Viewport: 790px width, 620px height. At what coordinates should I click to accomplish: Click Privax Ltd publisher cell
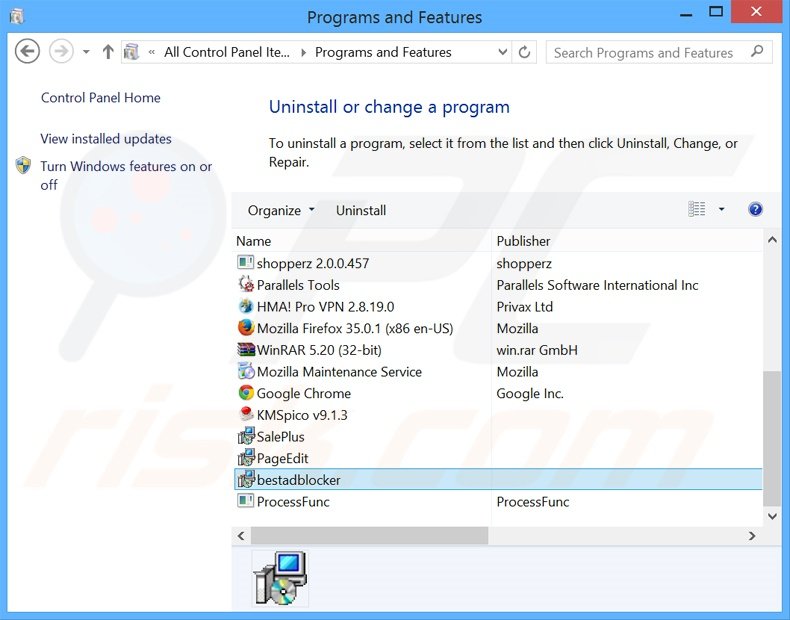pyautogui.click(x=524, y=307)
